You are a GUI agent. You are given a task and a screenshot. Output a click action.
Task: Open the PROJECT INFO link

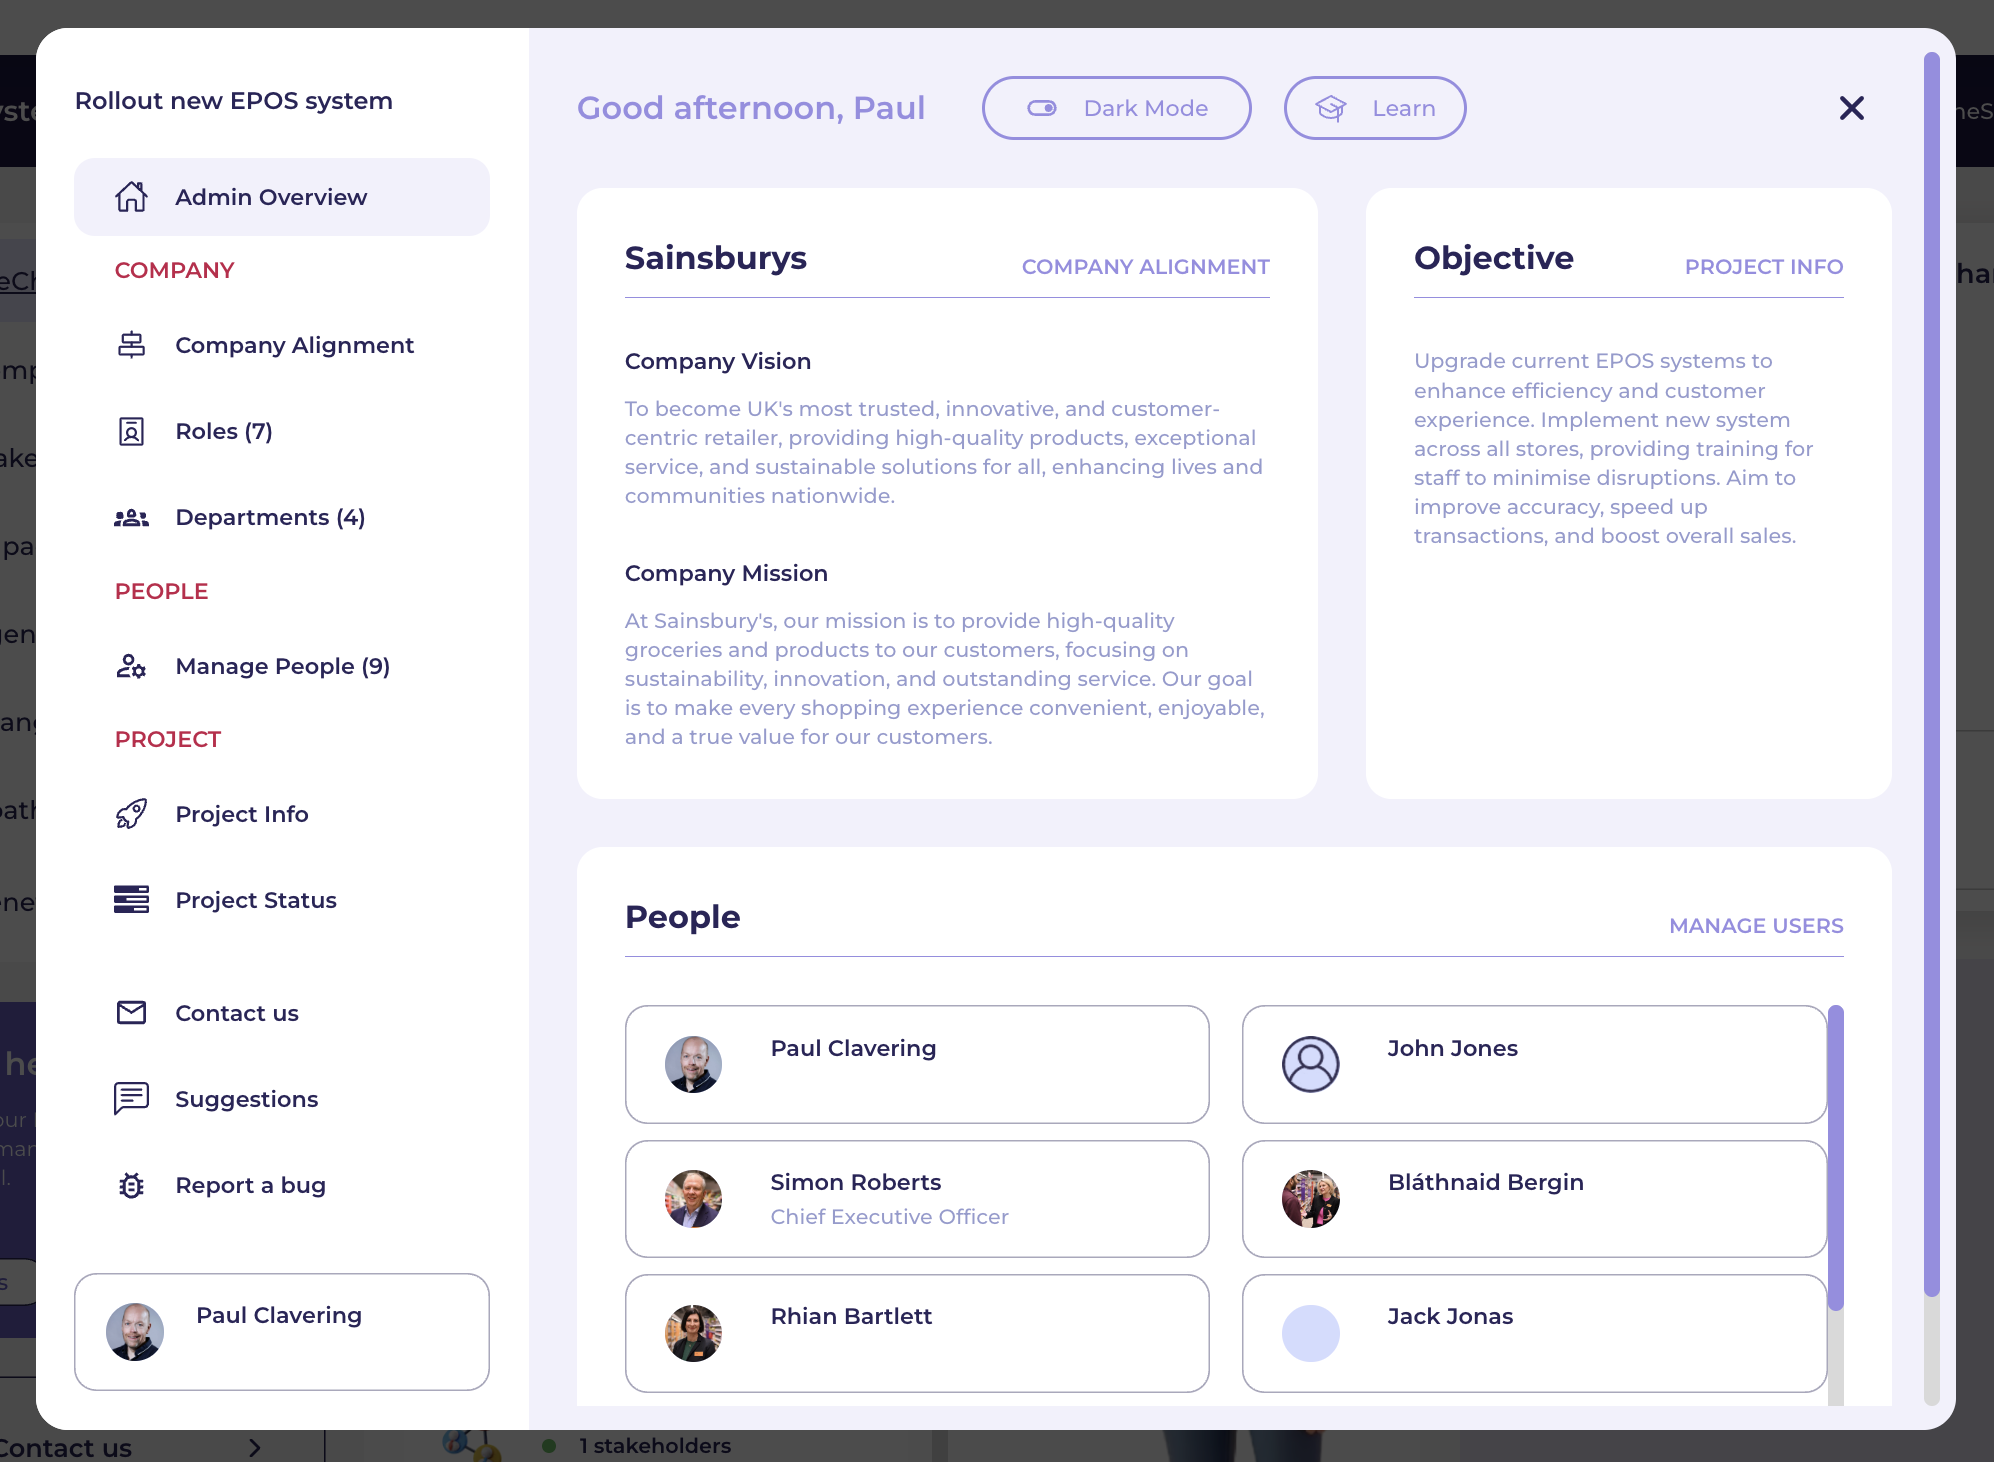(x=1763, y=267)
